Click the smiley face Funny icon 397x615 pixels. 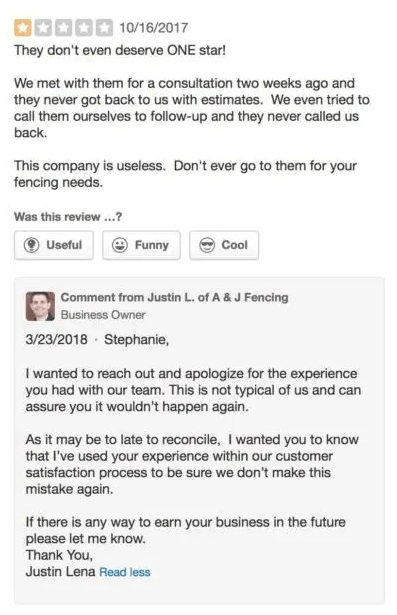click(120, 245)
